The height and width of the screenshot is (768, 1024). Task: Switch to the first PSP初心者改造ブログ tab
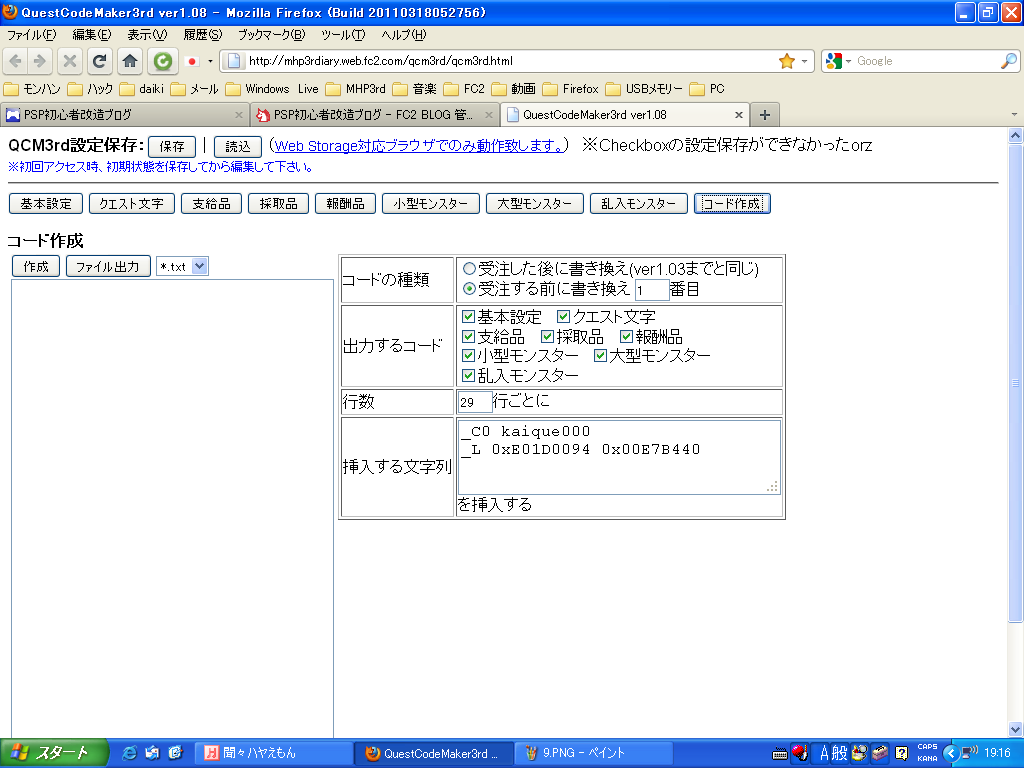tap(124, 115)
